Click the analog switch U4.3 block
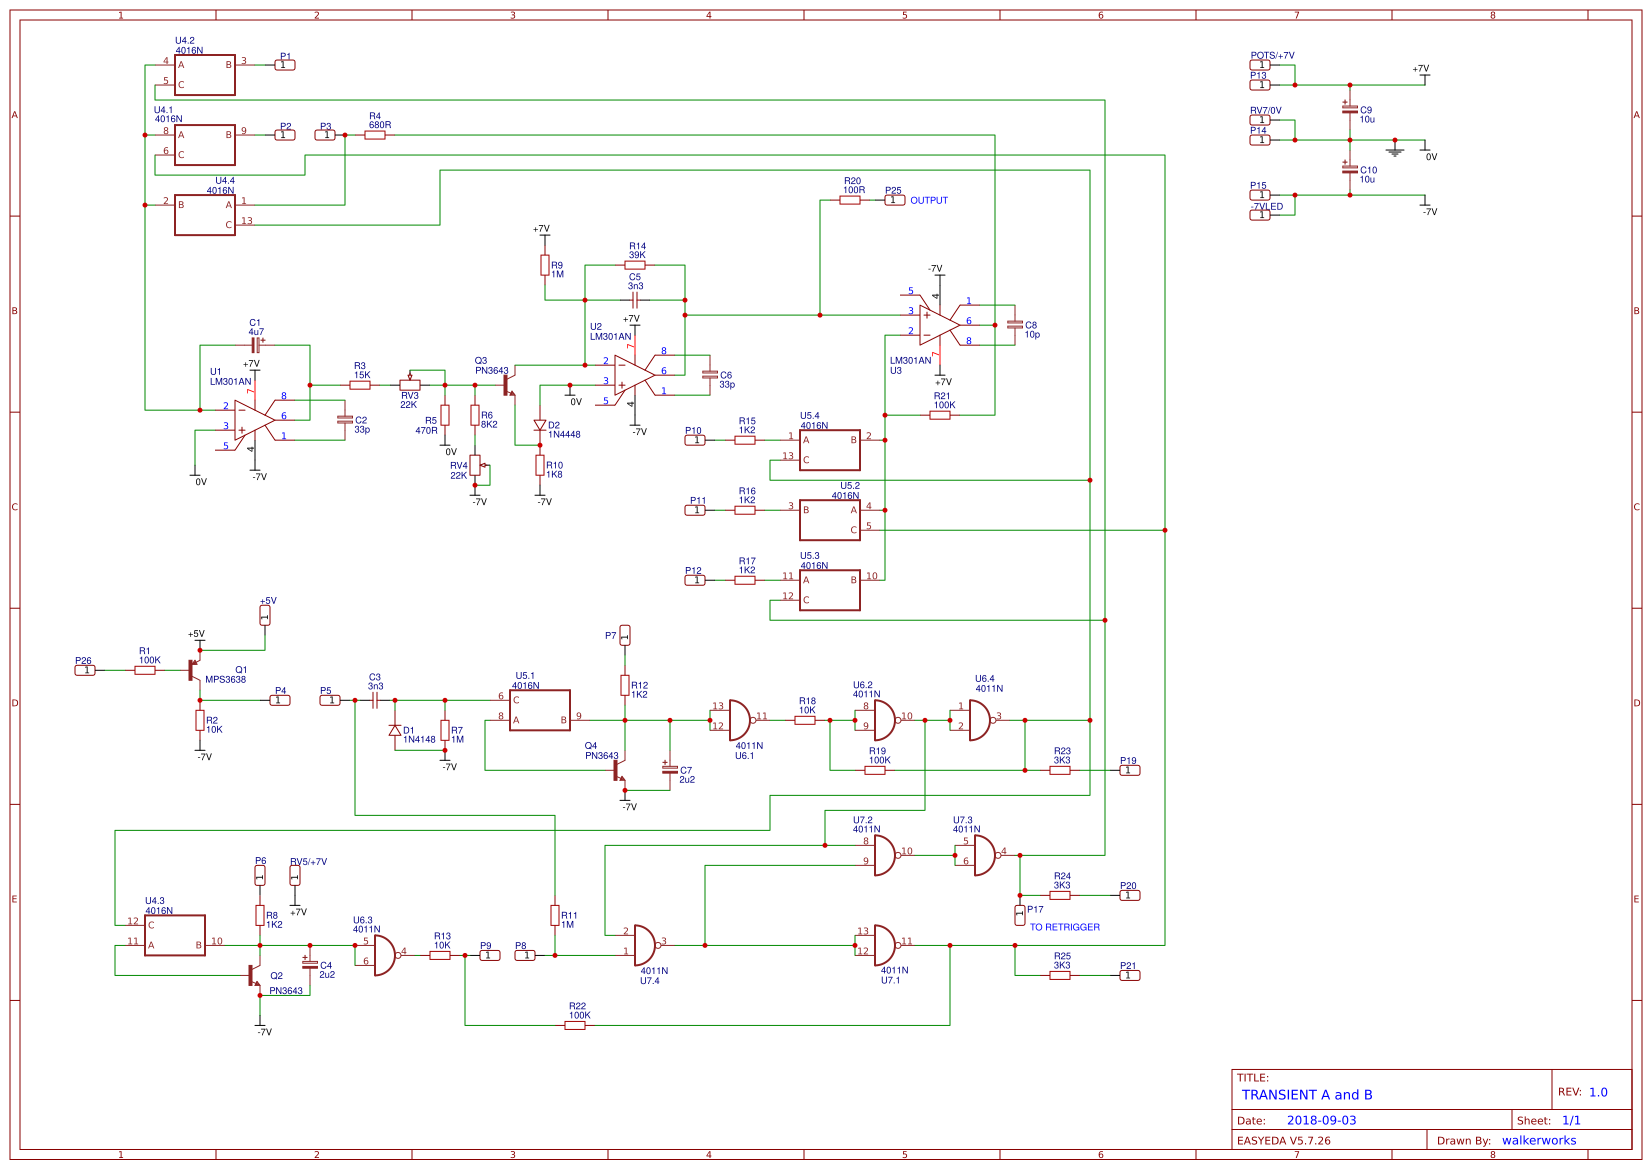The width and height of the screenshot is (1652, 1170). point(175,935)
